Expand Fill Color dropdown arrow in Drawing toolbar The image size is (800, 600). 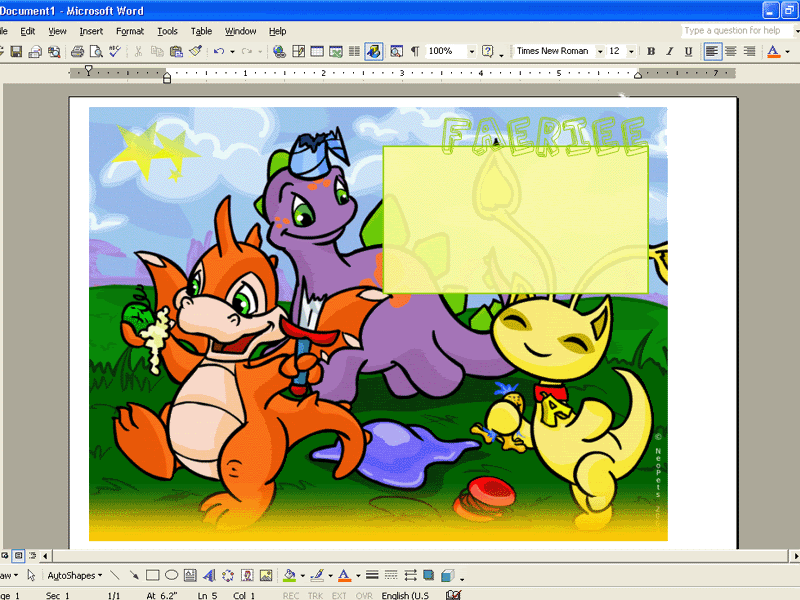pos(303,576)
